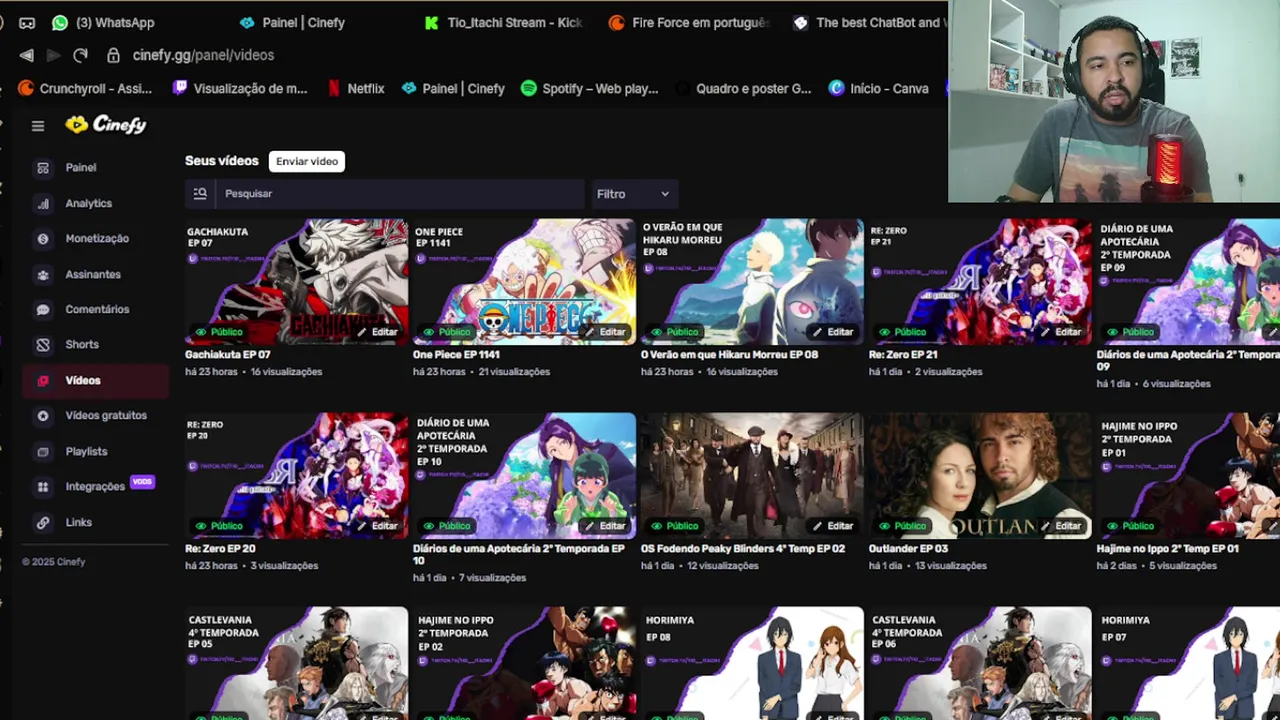Open the Outlander EP 03 thumbnail
1280x720 pixels.
pyautogui.click(x=980, y=476)
